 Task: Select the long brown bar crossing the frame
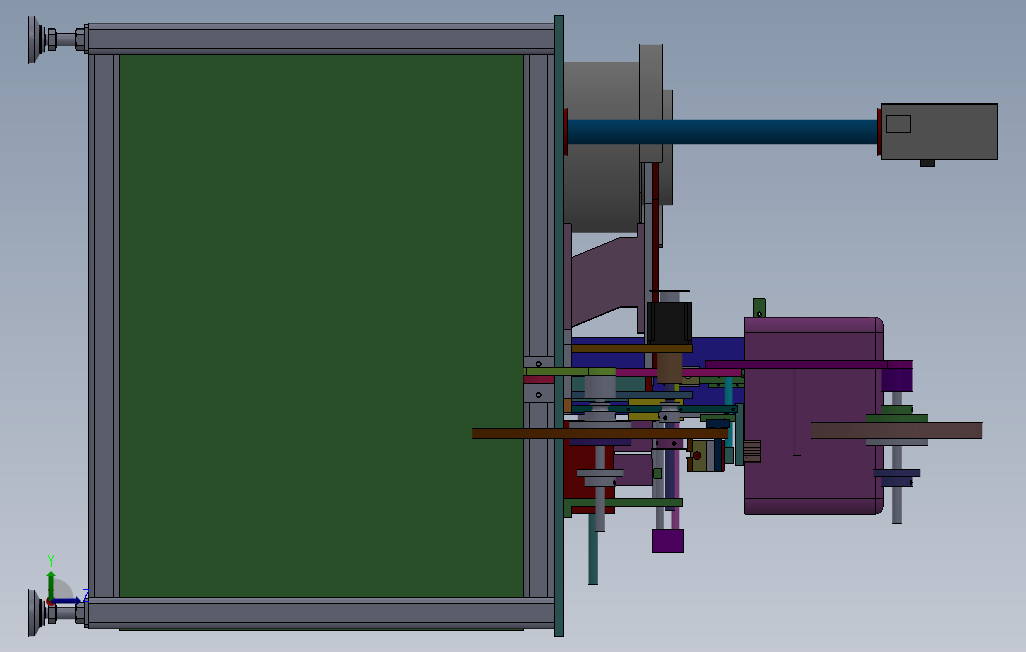click(x=600, y=433)
